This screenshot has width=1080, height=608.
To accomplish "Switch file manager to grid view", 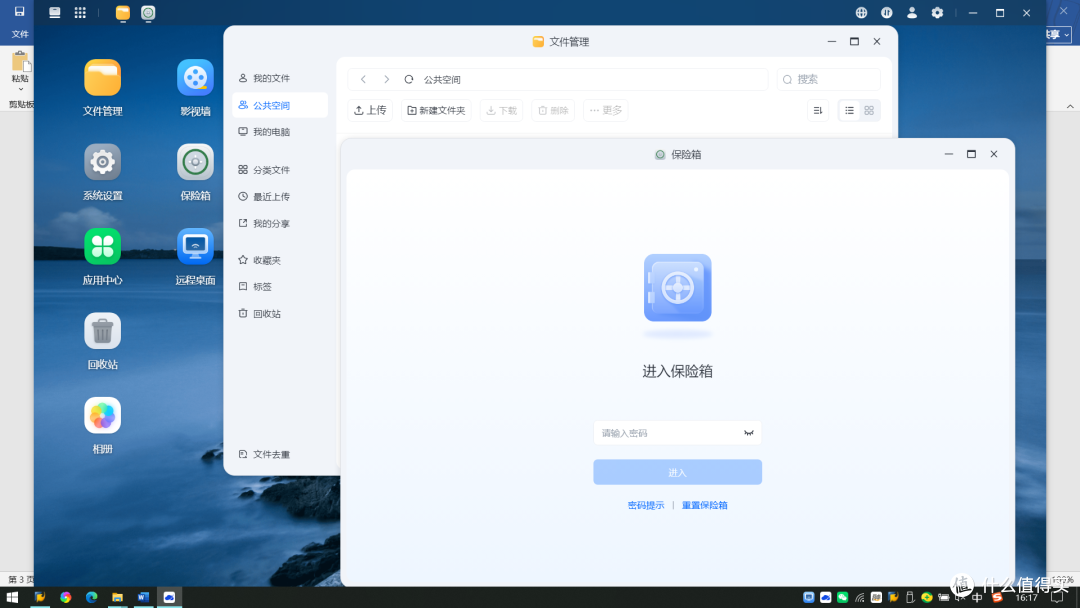I will 869,110.
